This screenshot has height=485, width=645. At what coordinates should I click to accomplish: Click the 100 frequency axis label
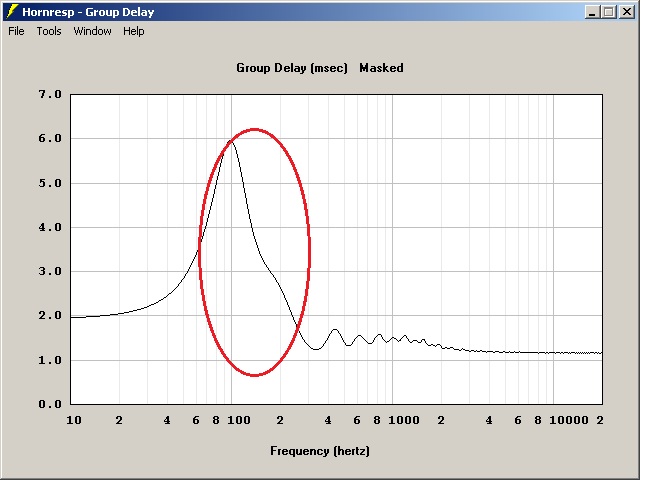239,420
